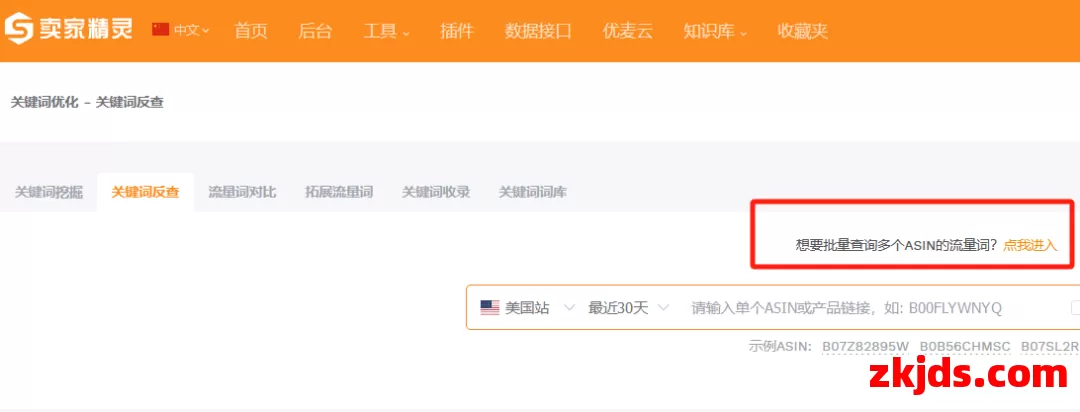Select the 关键词反查 tab
This screenshot has width=1080, height=412.
[x=145, y=192]
